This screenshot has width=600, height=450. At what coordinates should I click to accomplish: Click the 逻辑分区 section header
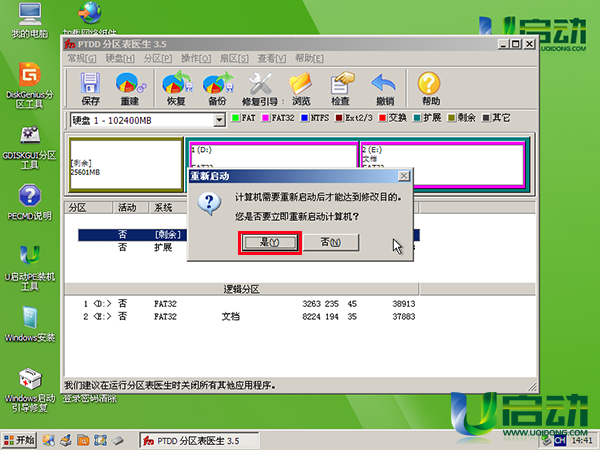(x=242, y=289)
